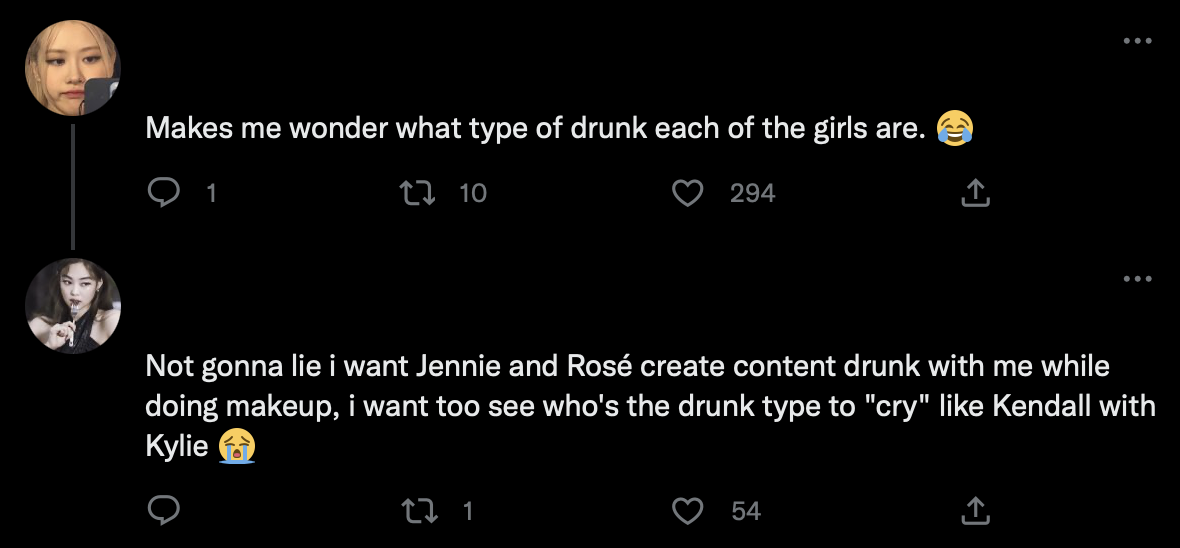Open the first tweet author's profile avatar
Screen dimensions: 1180x548
[73, 68]
